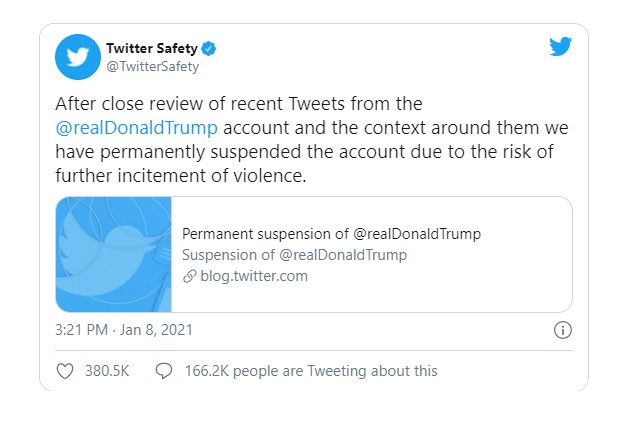Click the 3:21 PM · Jan 8, 2021 timestamp
629x428 pixels.
[123, 329]
